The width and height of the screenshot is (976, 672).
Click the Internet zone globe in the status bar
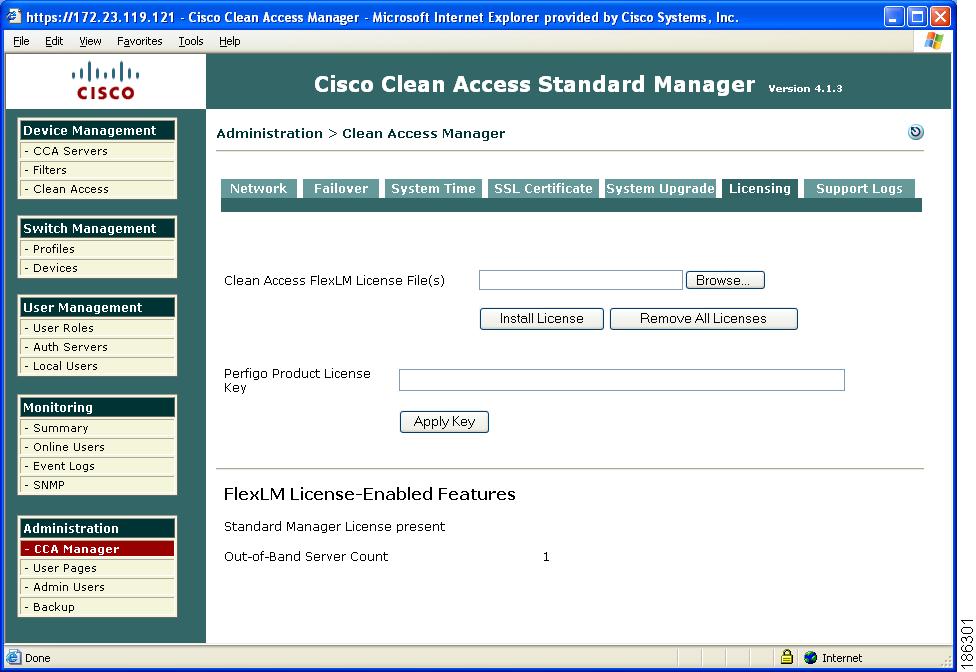pyautogui.click(x=809, y=657)
